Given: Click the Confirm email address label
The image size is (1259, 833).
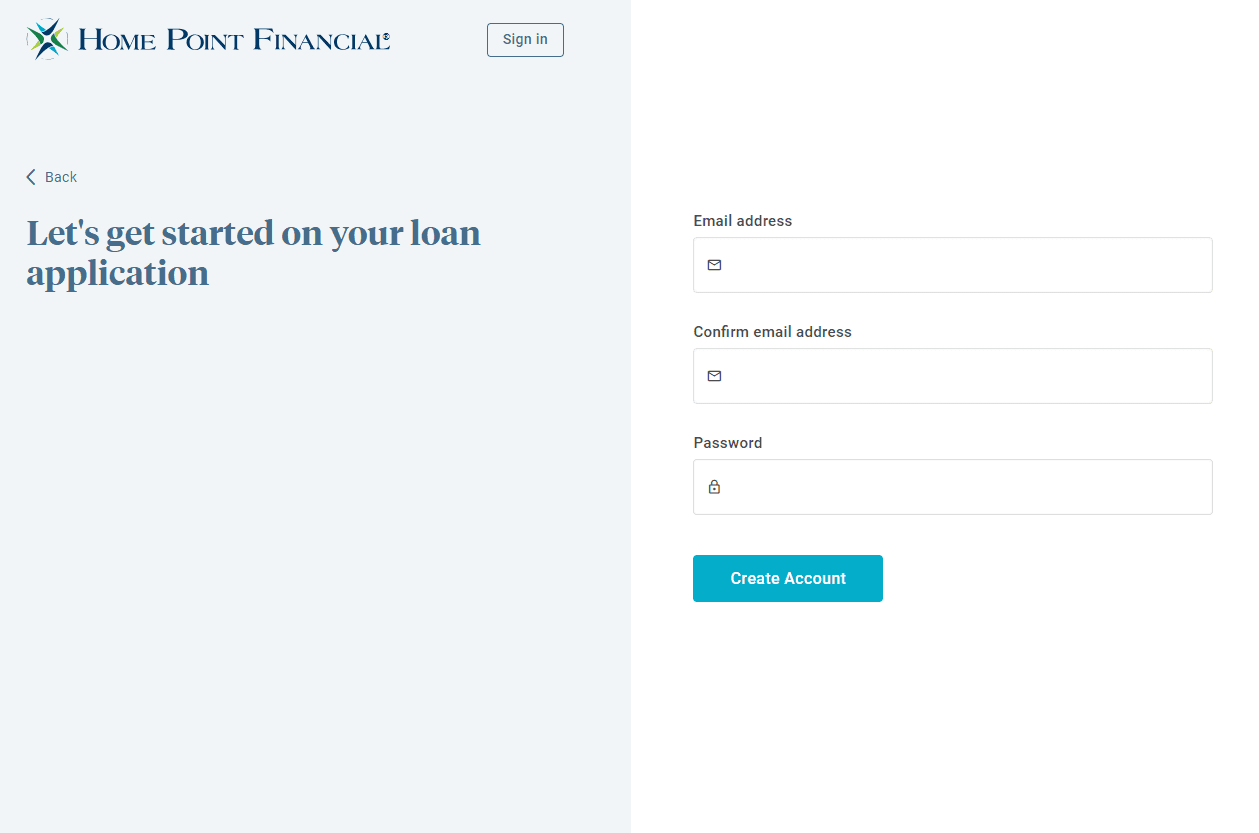Looking at the screenshot, I should click(x=772, y=331).
